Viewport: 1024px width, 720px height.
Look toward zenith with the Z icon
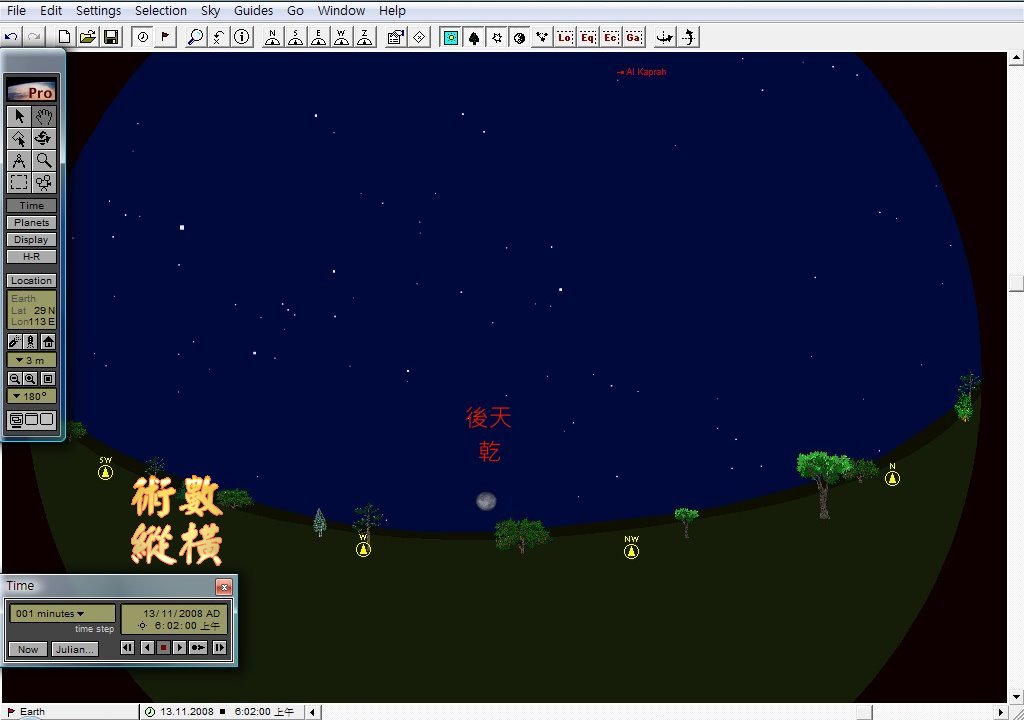[x=366, y=37]
